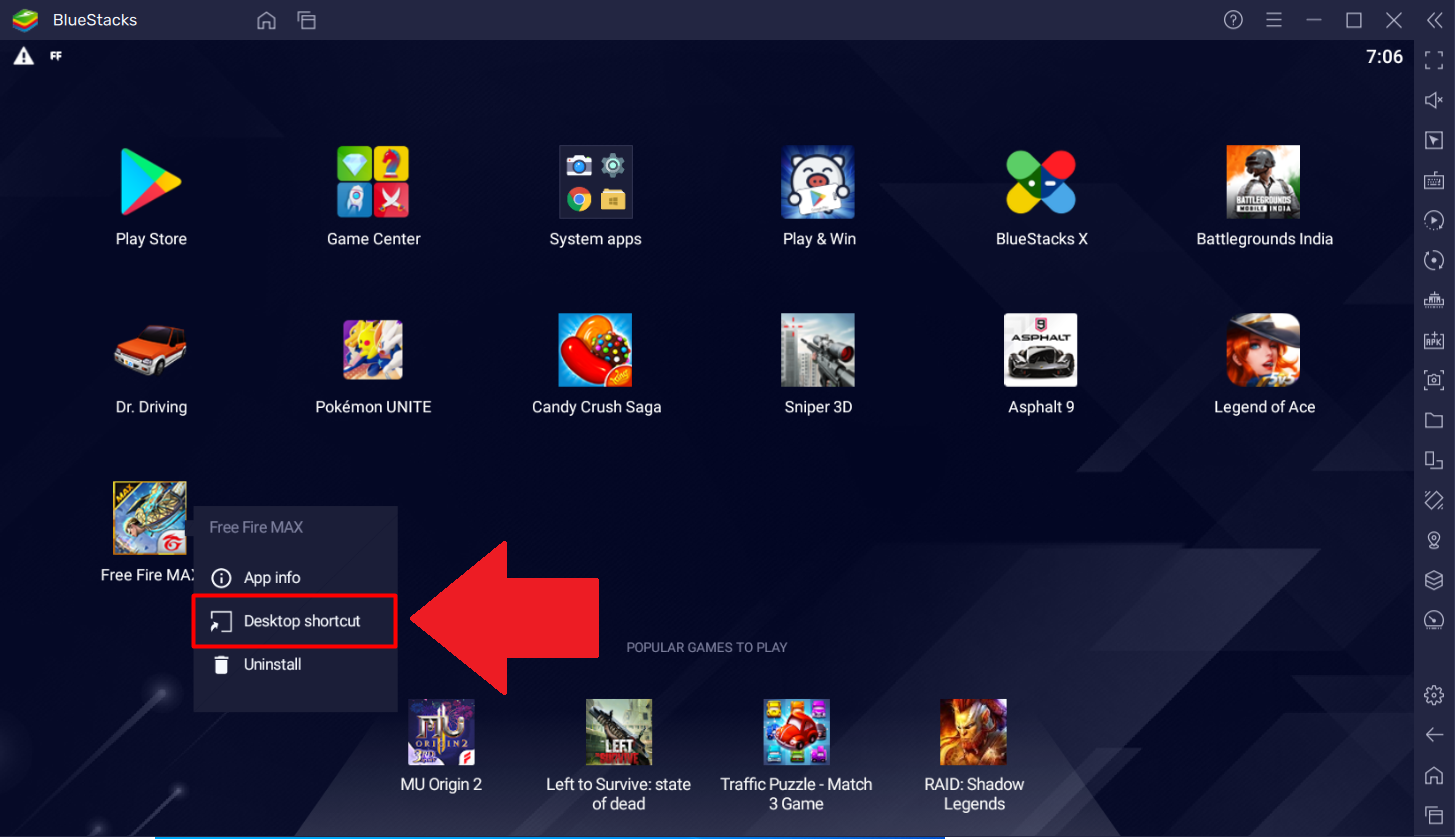This screenshot has width=1455, height=839.
Task: Choose App info in the context menu
Action: click(295, 578)
